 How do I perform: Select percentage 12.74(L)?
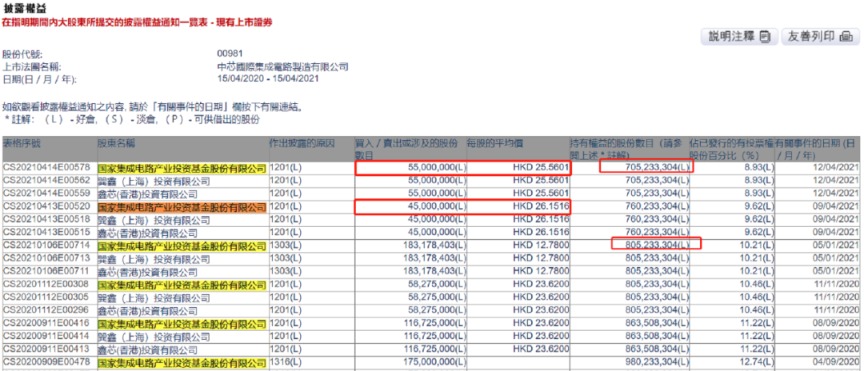[x=758, y=363]
